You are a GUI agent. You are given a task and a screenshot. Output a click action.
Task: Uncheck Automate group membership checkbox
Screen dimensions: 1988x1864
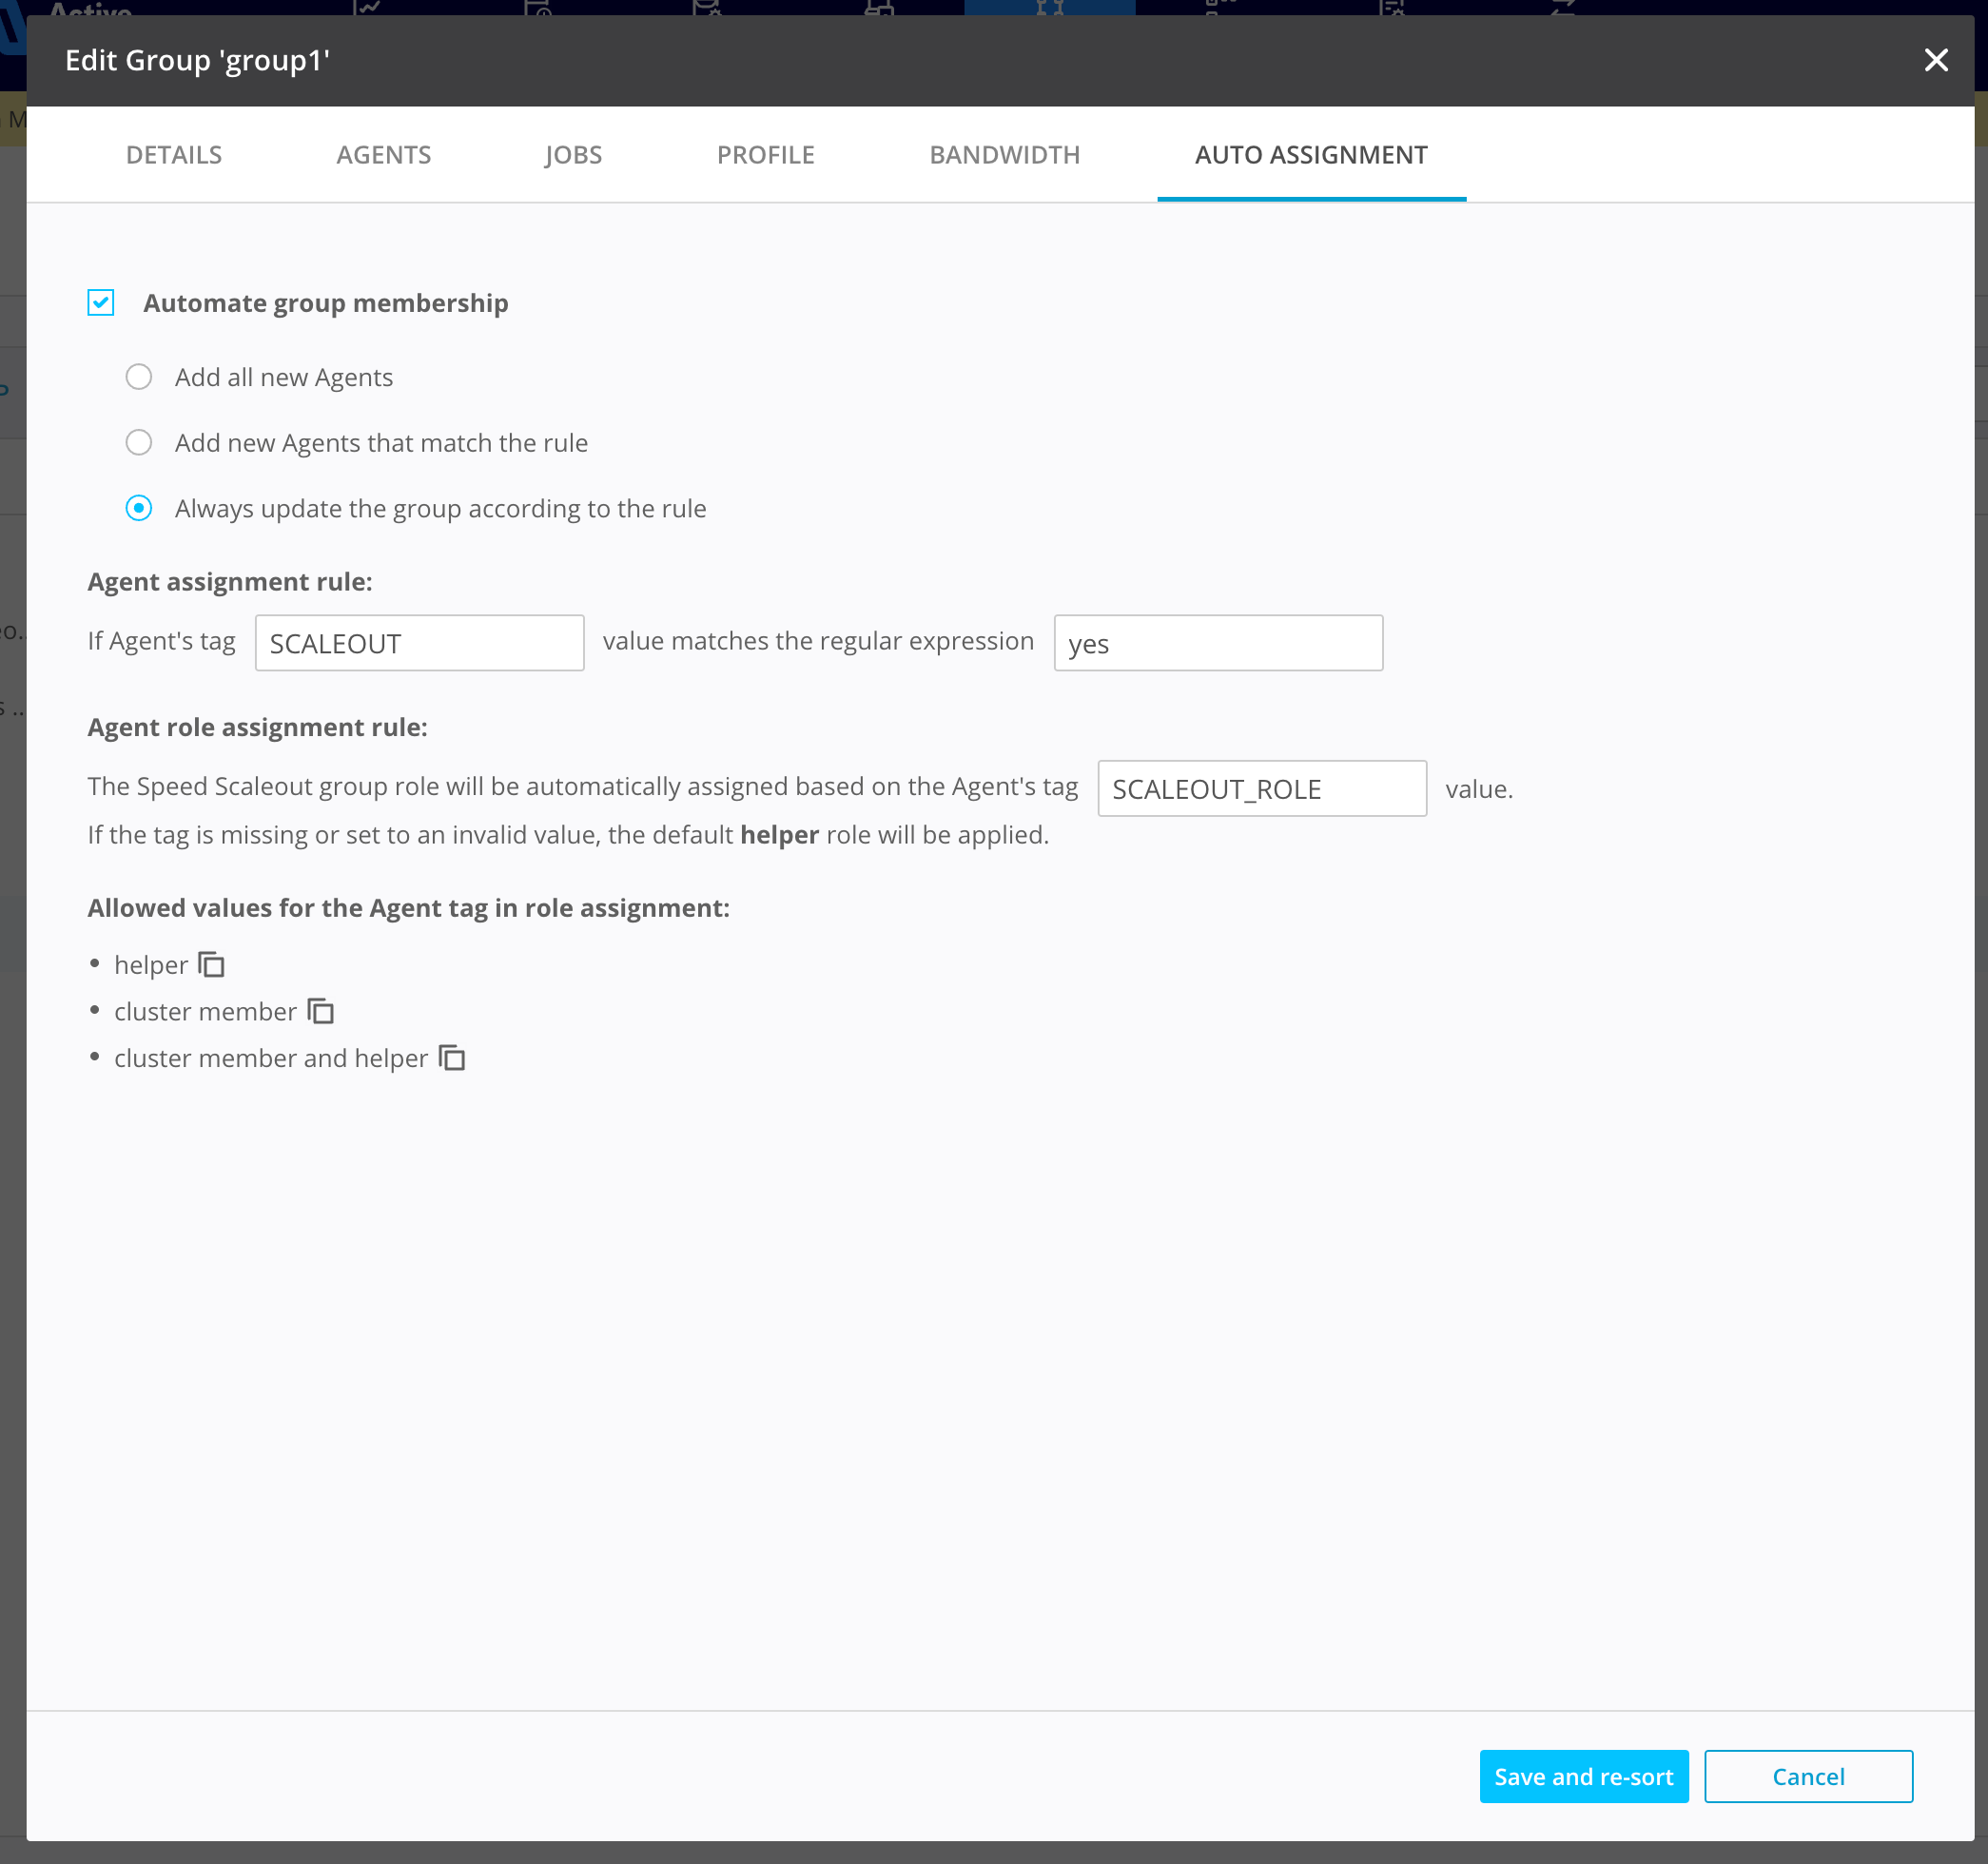coord(101,303)
